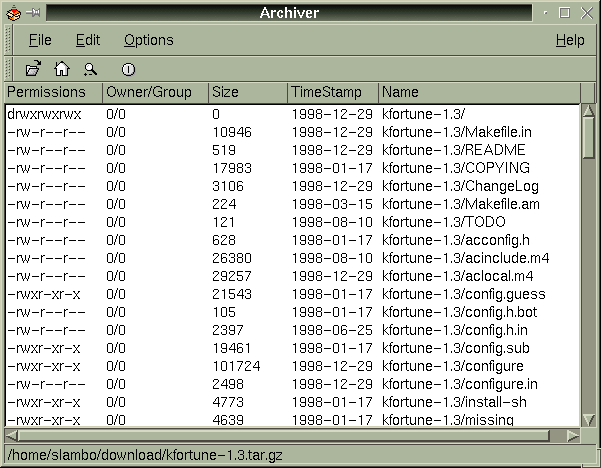
Task: Maximize the Archiver window
Action: click(565, 12)
